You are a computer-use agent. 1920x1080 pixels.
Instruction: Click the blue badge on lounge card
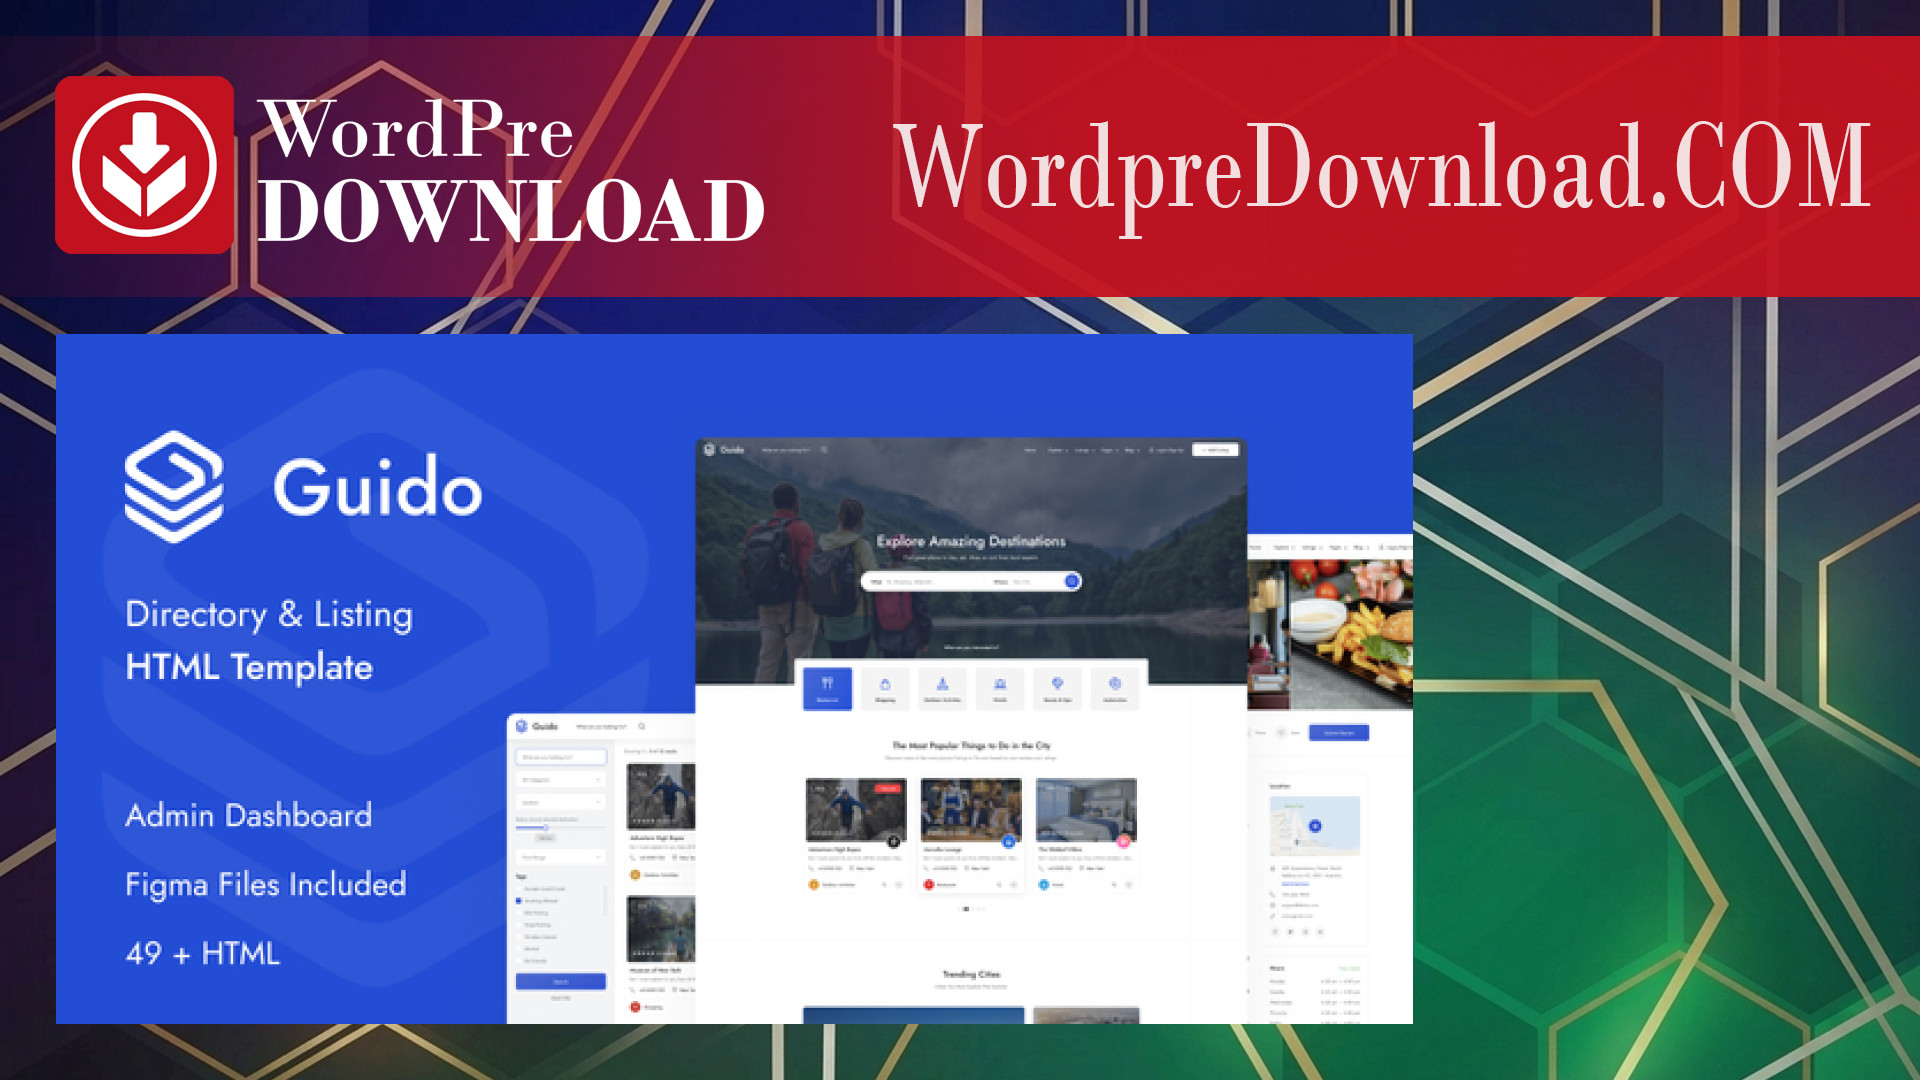1008,841
